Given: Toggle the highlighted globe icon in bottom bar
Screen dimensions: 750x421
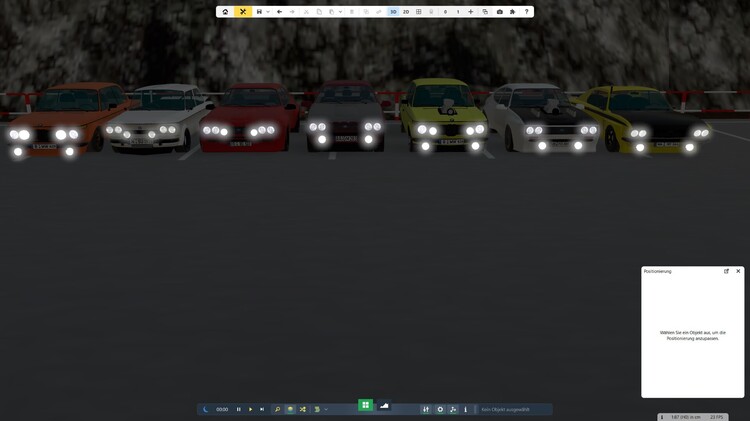Looking at the screenshot, I should (290, 410).
